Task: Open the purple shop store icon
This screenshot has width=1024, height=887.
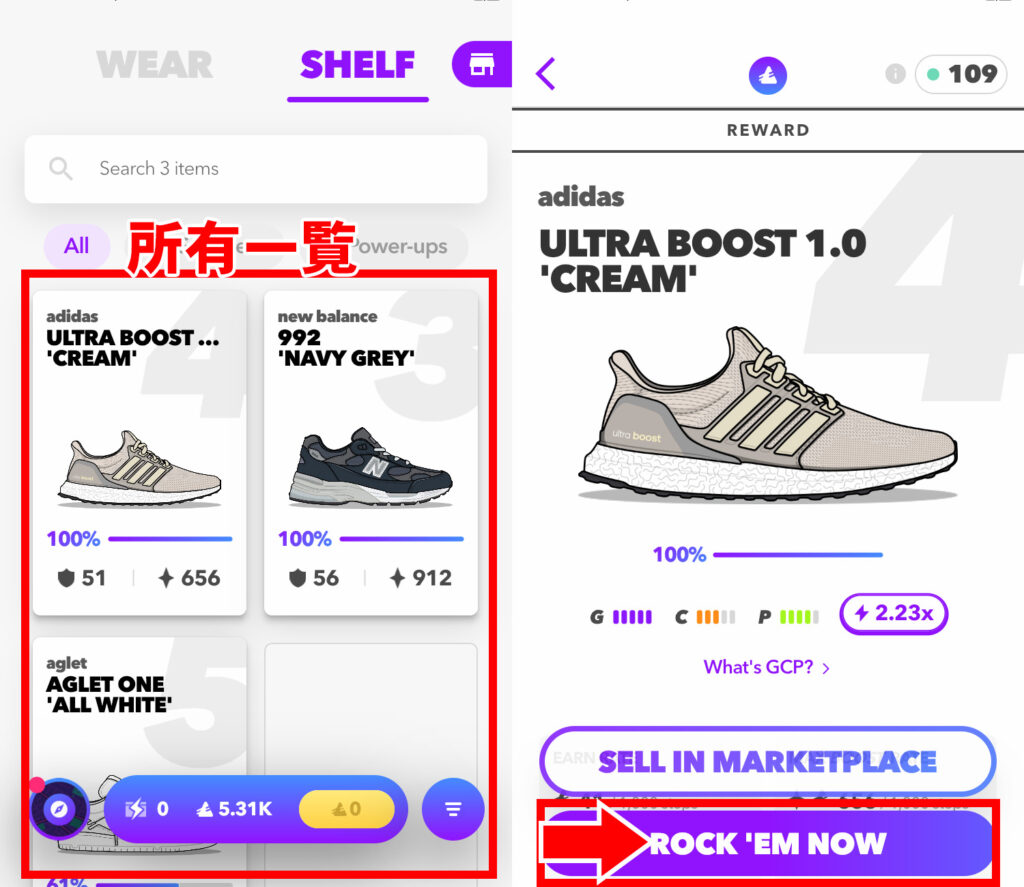Action: pos(482,64)
